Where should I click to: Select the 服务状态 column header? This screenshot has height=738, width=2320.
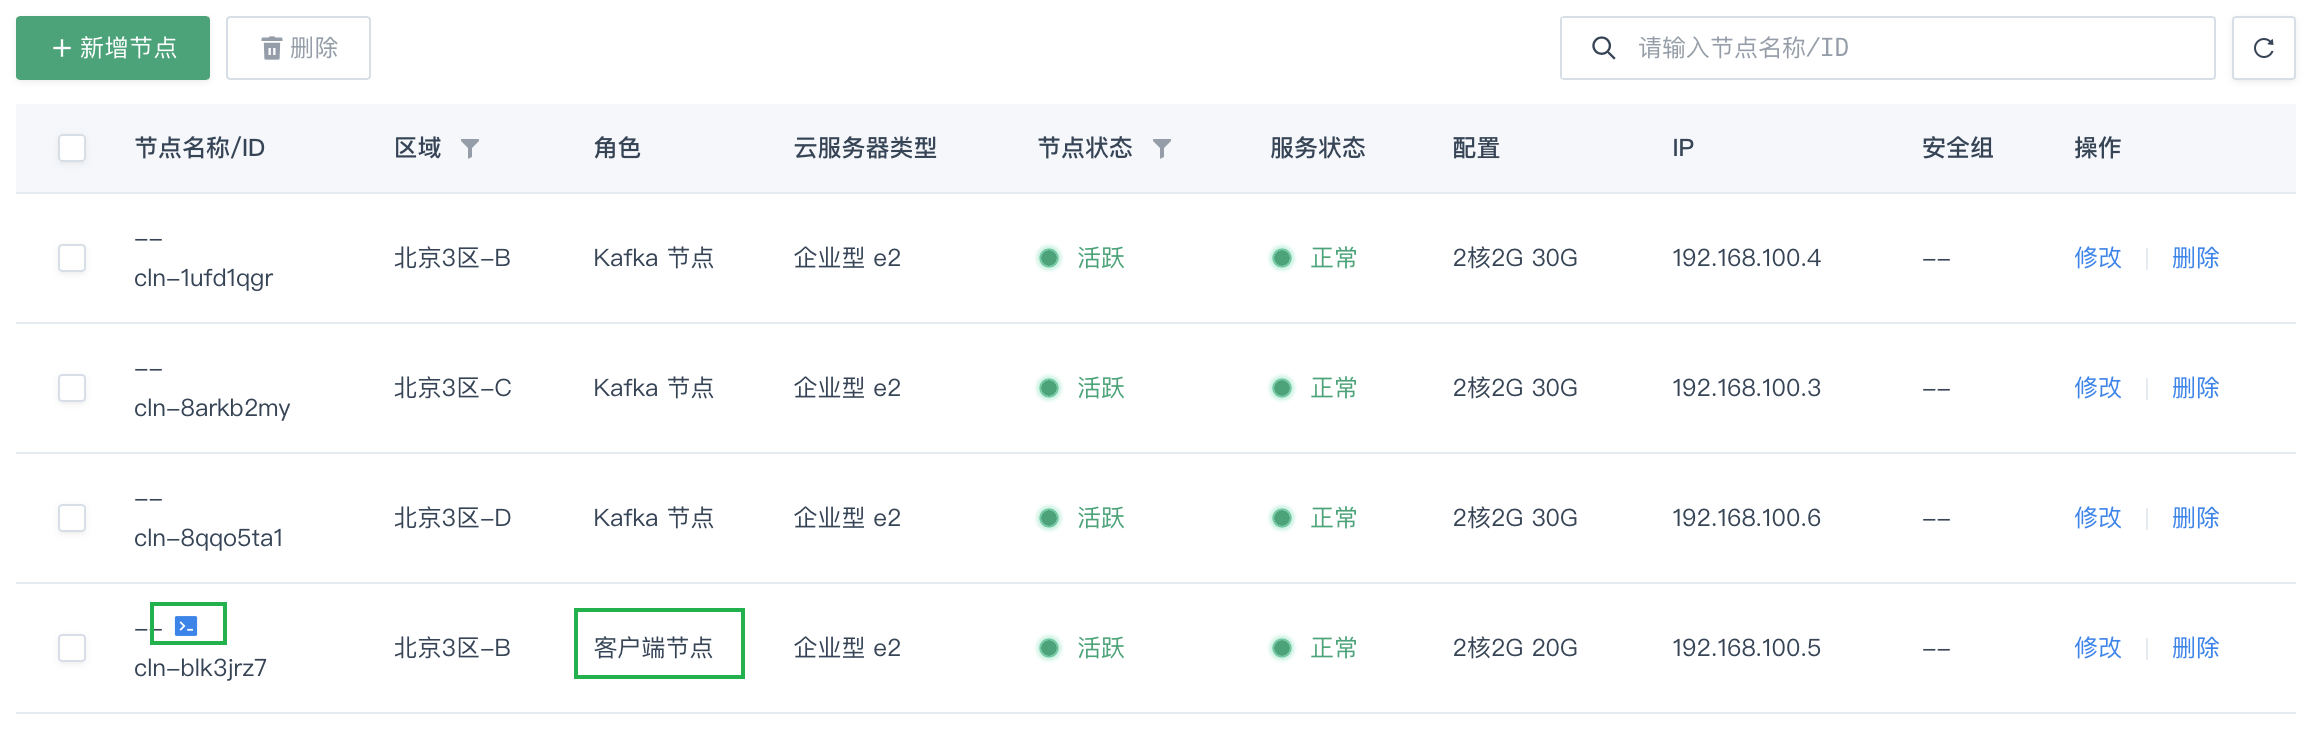click(x=1315, y=147)
